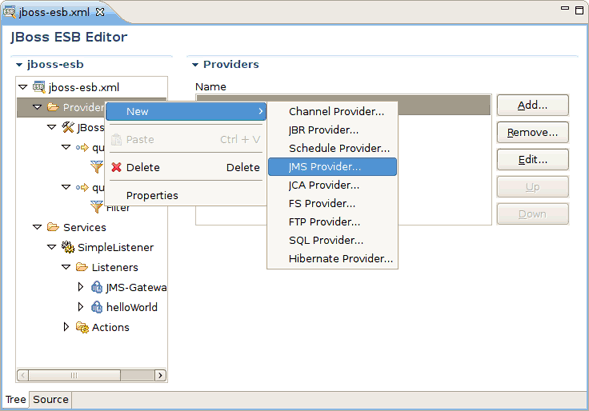Click the JMS-Gateway listener icon
The width and height of the screenshot is (589, 411).
click(x=97, y=287)
